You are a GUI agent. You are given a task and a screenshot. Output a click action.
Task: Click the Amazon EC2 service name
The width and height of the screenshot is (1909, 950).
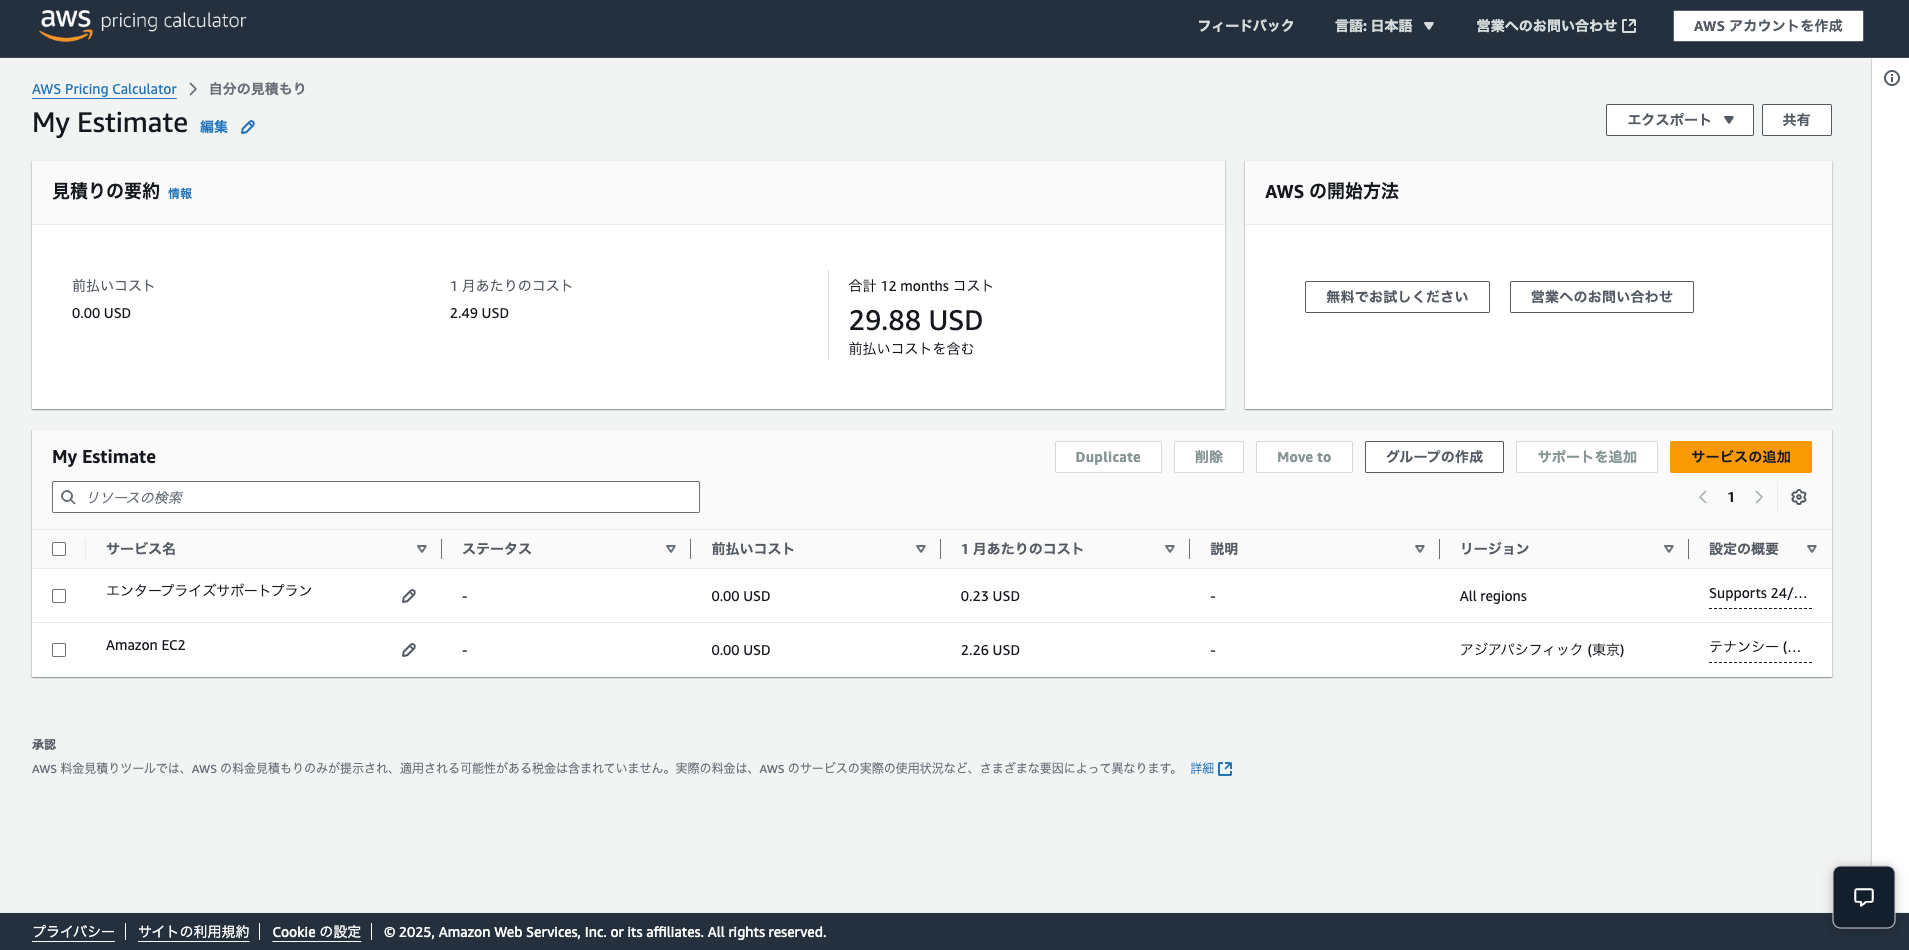coord(146,646)
